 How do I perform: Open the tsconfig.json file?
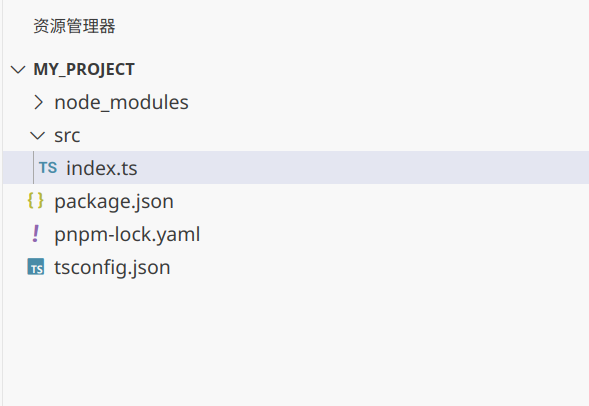(x=112, y=267)
